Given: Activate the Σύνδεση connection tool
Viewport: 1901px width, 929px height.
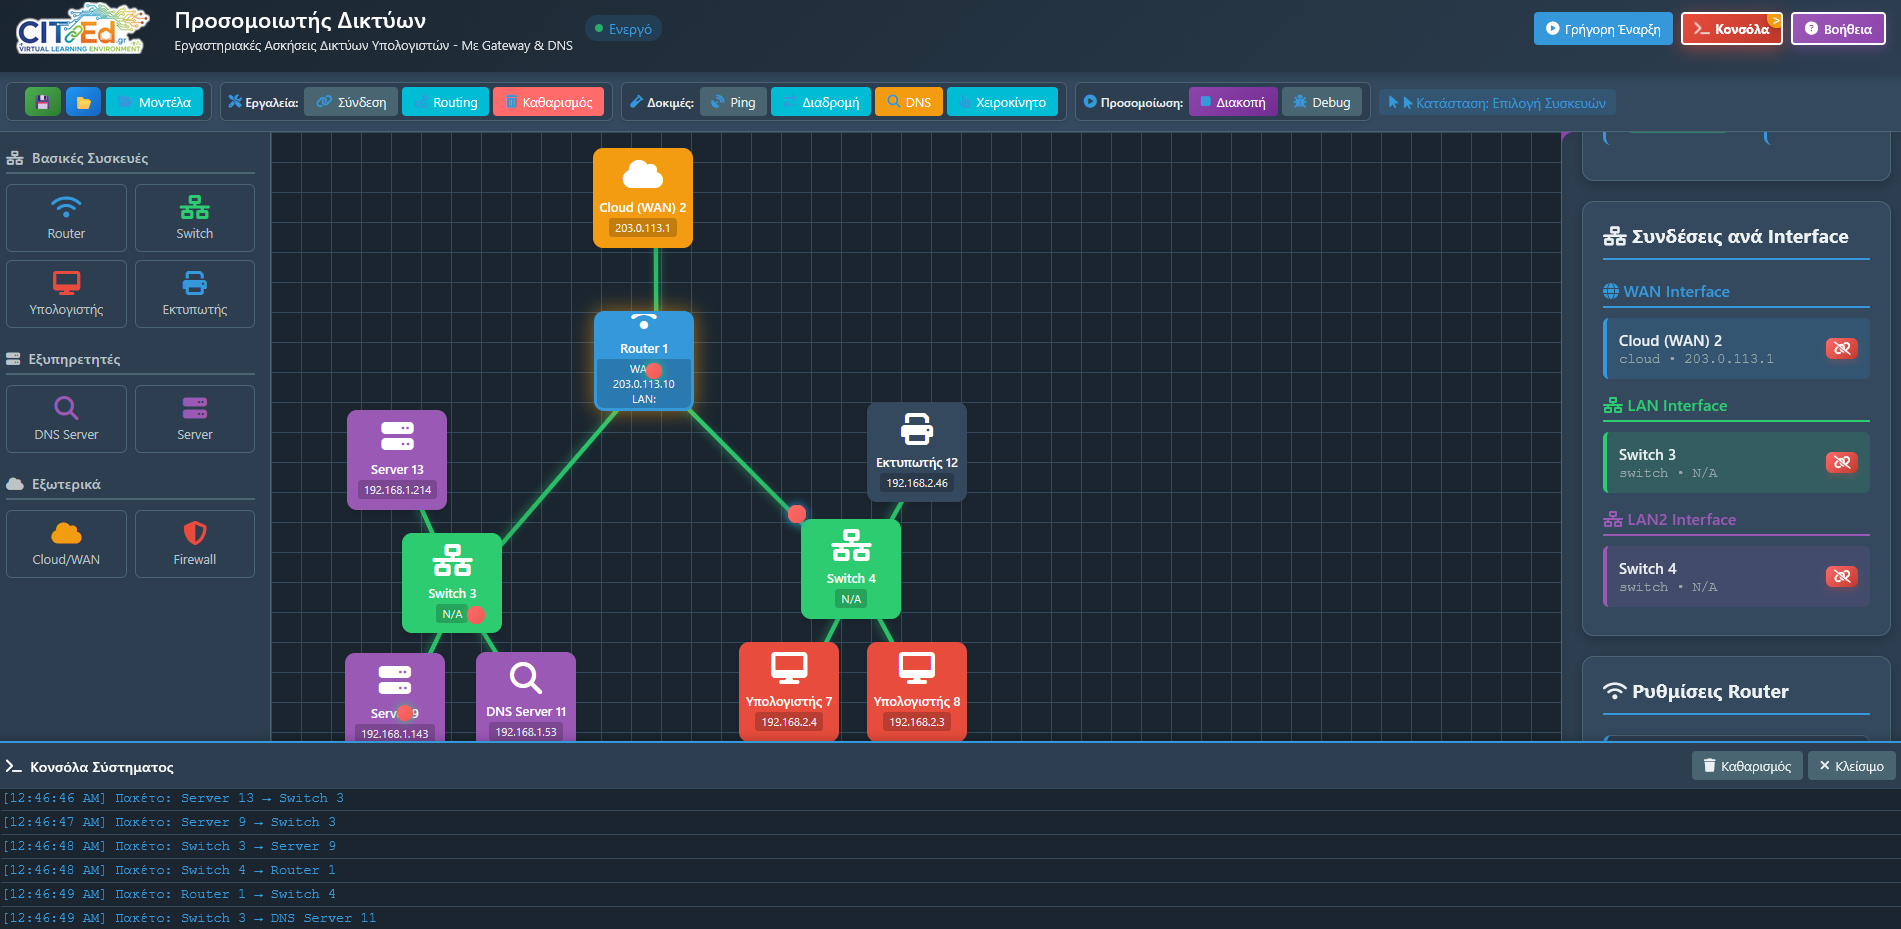Looking at the screenshot, I should coord(351,102).
